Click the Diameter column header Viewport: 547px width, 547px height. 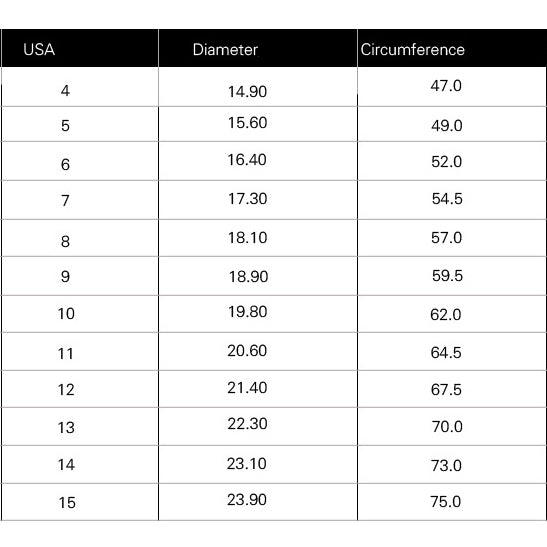pyautogui.click(x=225, y=50)
